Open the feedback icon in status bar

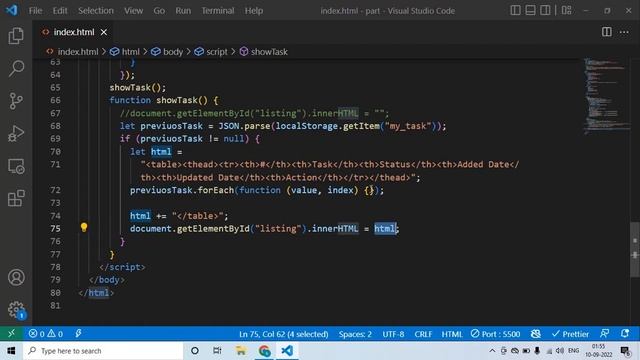pos(604,333)
